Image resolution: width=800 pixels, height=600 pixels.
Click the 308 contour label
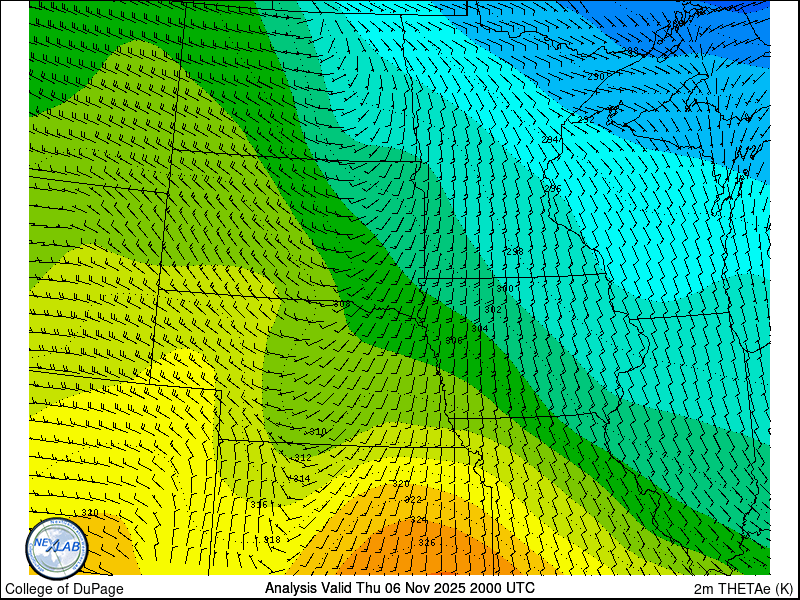(342, 304)
